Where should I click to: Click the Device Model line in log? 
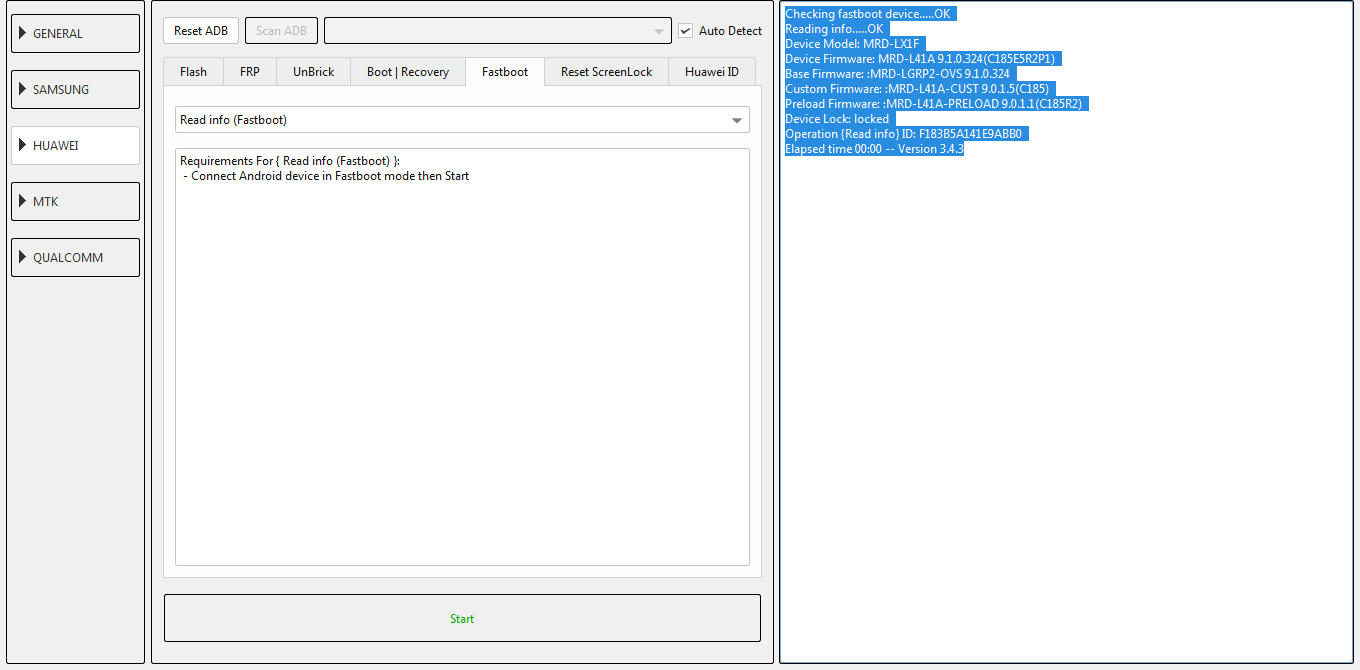[851, 44]
